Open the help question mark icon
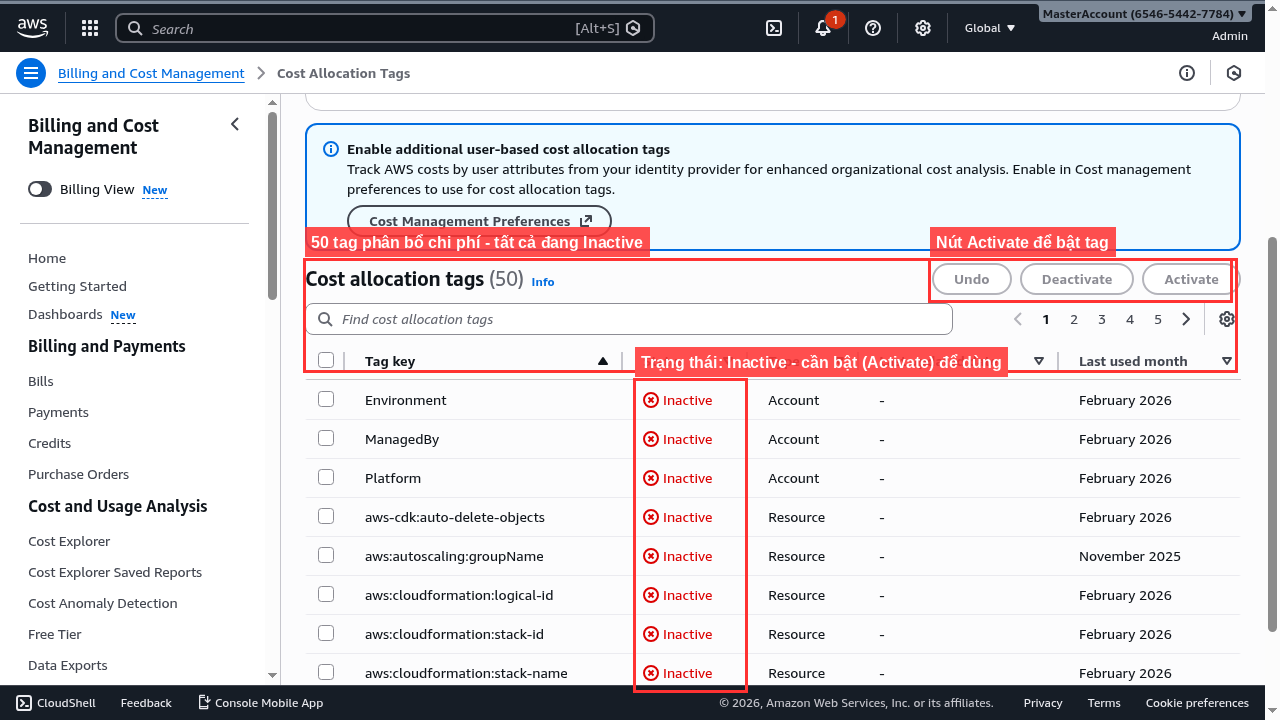This screenshot has height=720, width=1280. (x=873, y=28)
